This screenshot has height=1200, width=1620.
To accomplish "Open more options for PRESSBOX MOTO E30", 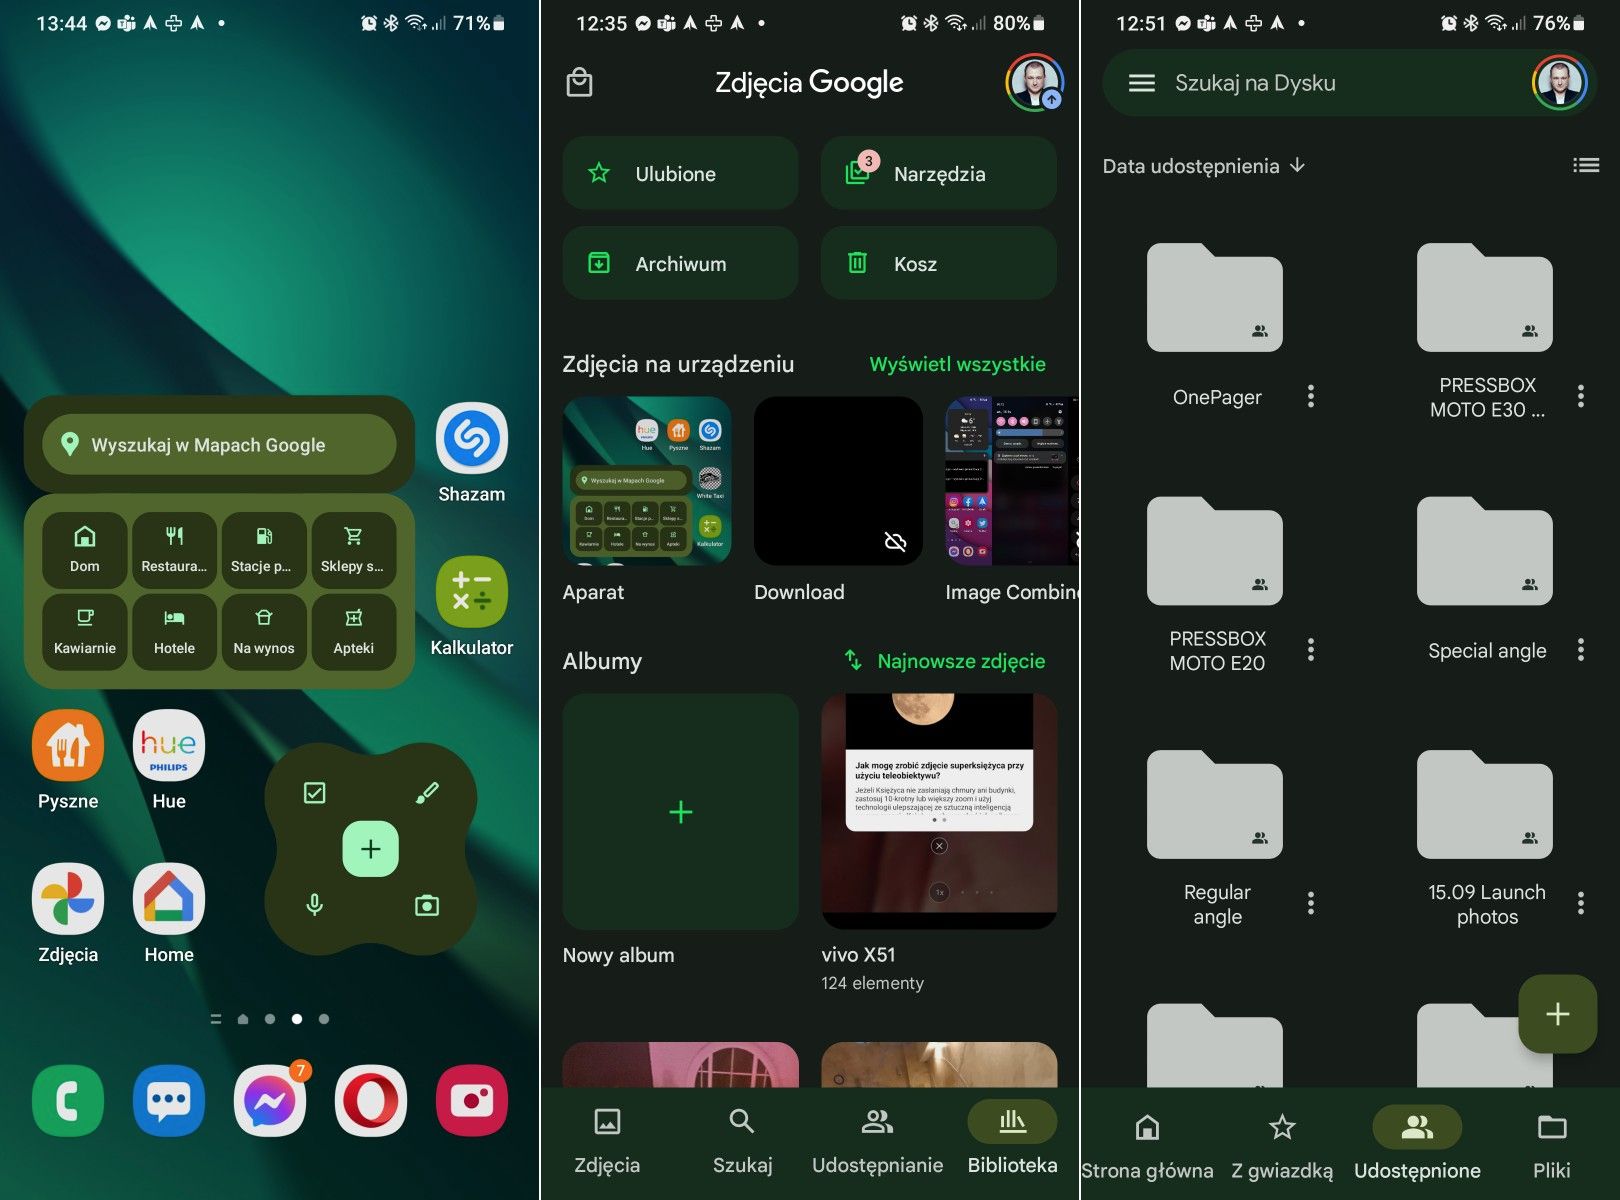I will [1580, 396].
